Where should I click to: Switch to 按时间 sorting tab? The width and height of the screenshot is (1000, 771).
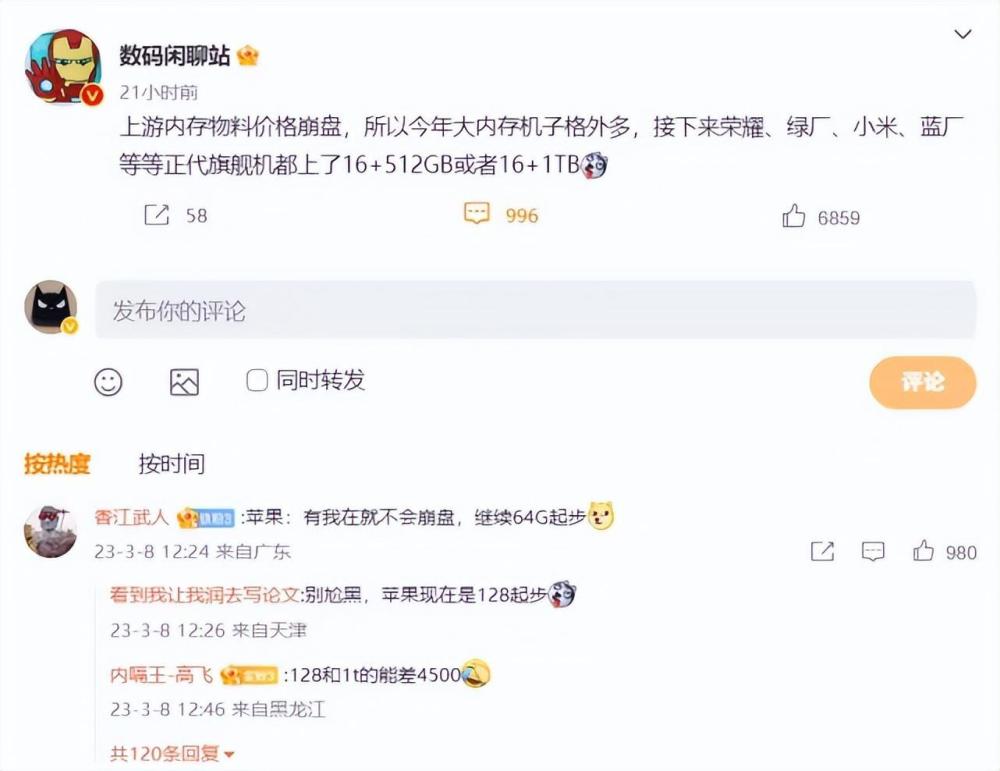coord(172,464)
